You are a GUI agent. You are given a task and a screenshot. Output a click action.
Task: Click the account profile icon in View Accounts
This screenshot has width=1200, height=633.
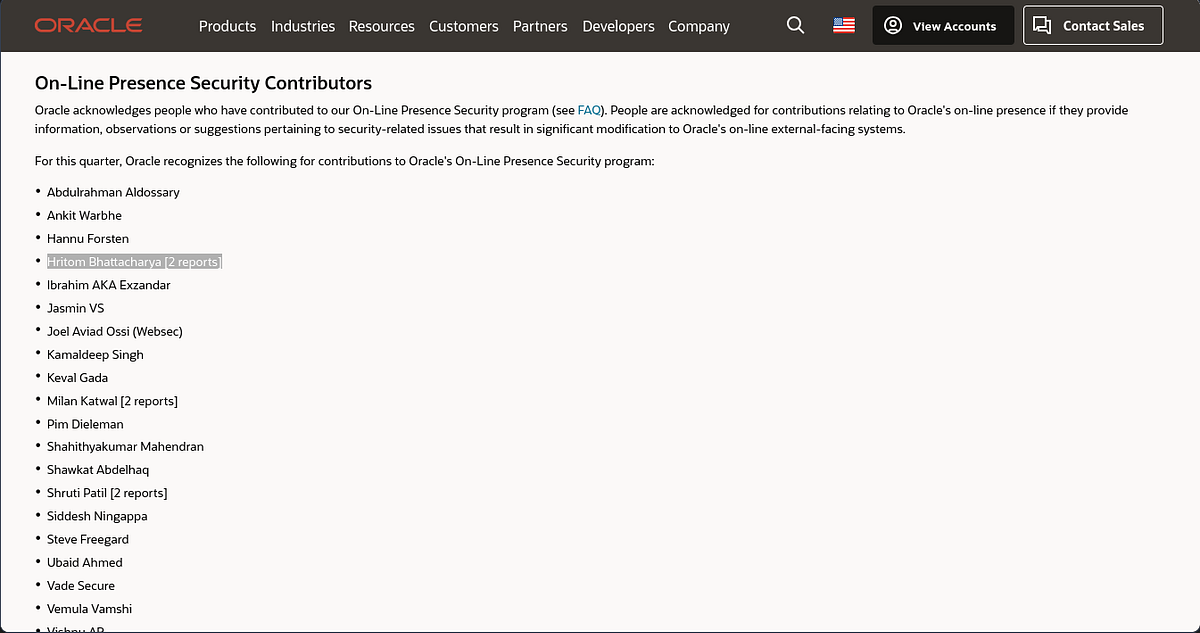[892, 25]
